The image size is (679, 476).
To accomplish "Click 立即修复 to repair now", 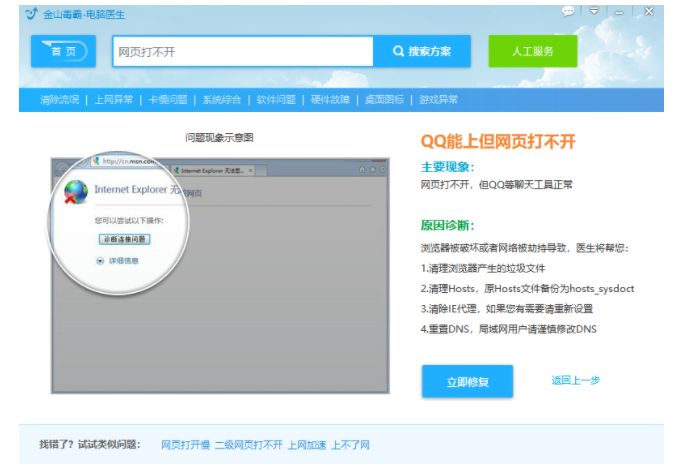I will point(467,381).
